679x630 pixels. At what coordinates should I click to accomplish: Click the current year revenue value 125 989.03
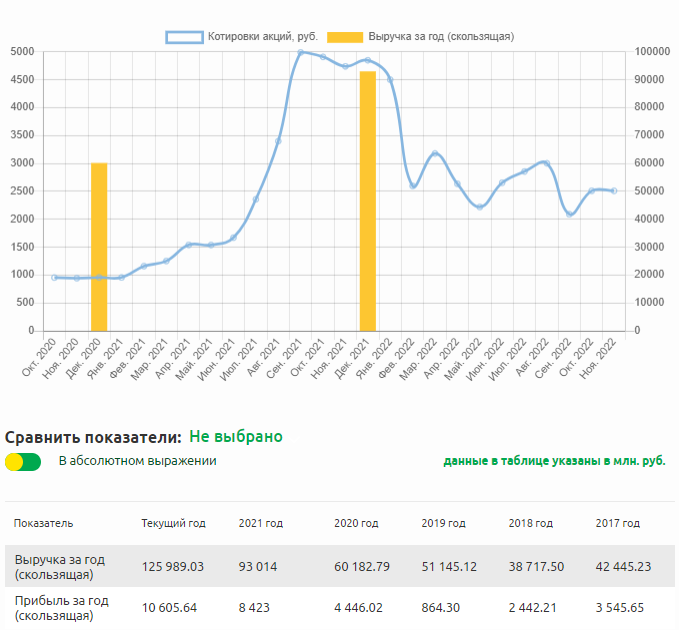click(173, 566)
